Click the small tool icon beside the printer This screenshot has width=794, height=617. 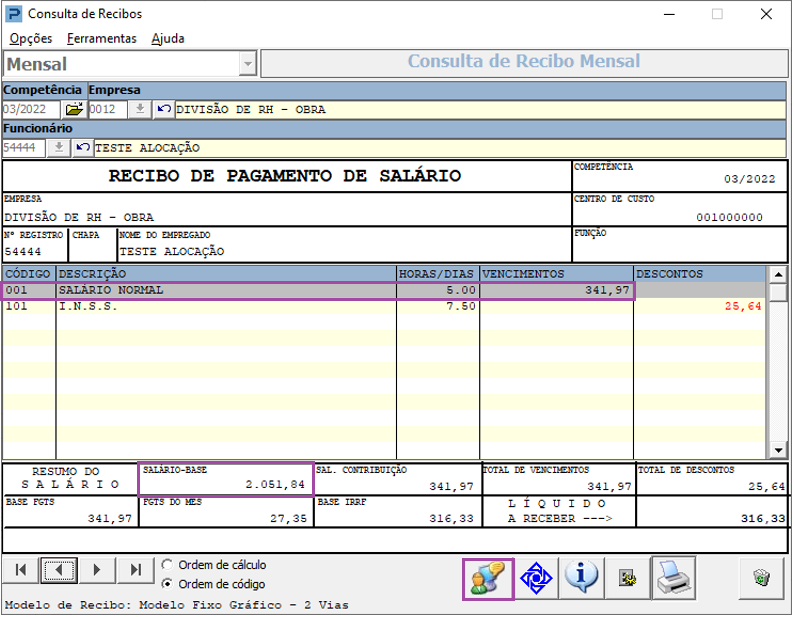point(627,578)
